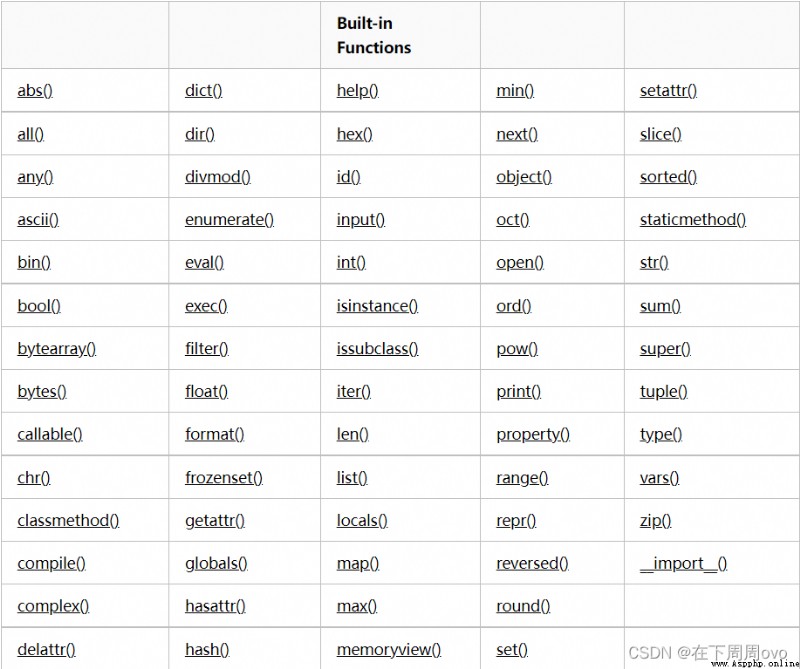The height and width of the screenshot is (669, 800).
Task: Select the zip() link
Action: [655, 521]
